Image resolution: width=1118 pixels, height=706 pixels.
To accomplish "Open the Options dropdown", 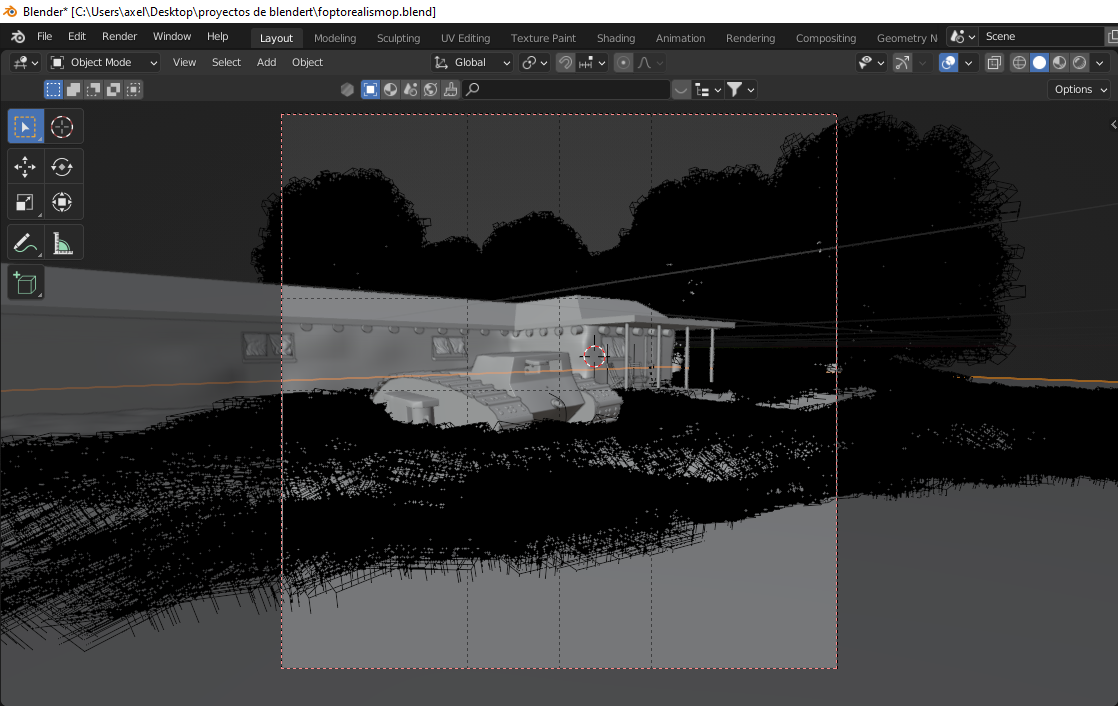I will click(x=1080, y=89).
